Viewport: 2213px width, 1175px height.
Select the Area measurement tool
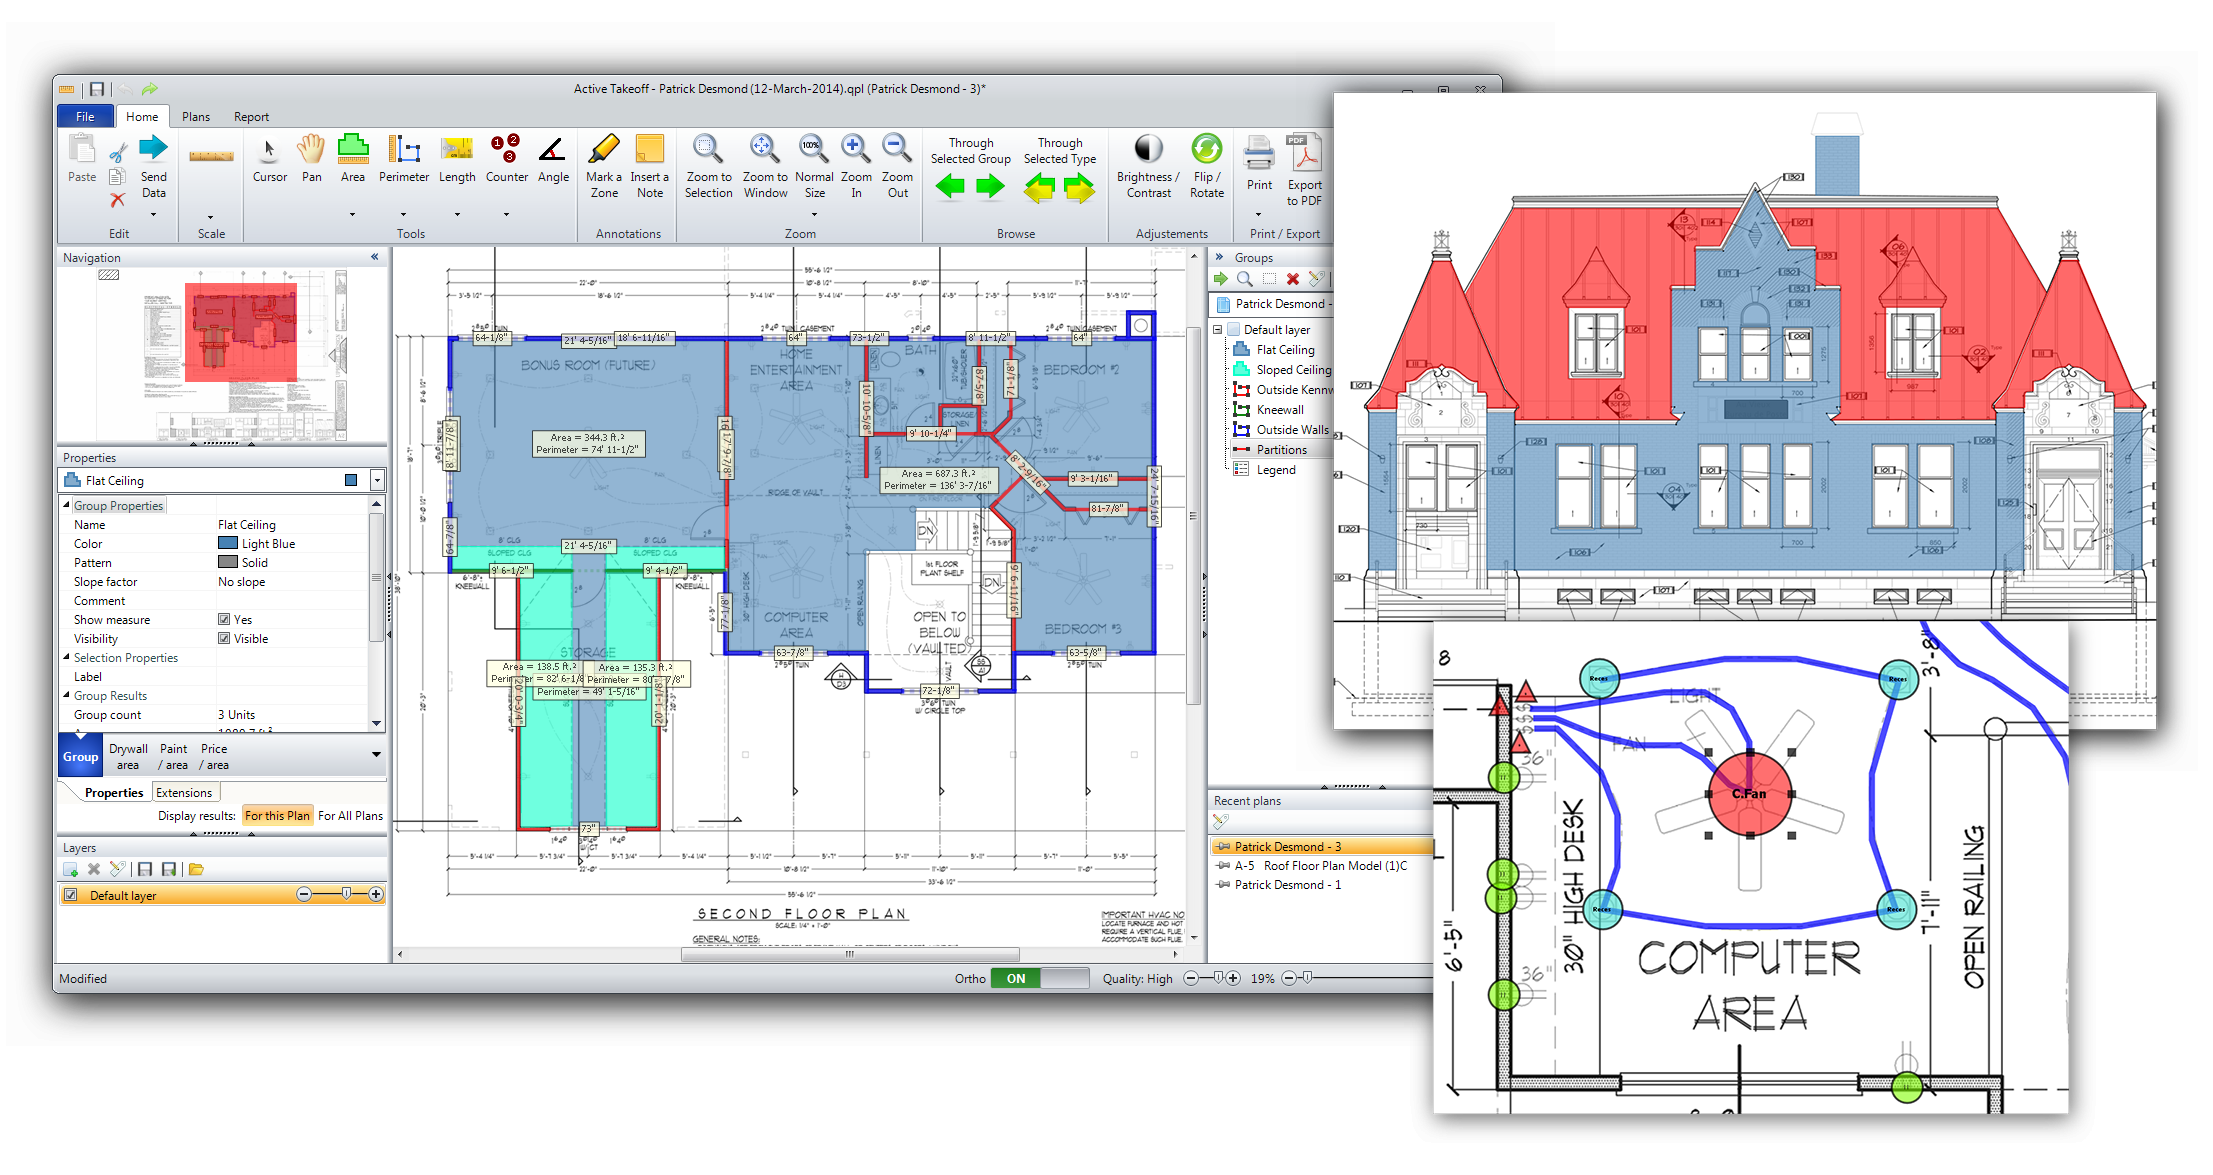tap(352, 152)
